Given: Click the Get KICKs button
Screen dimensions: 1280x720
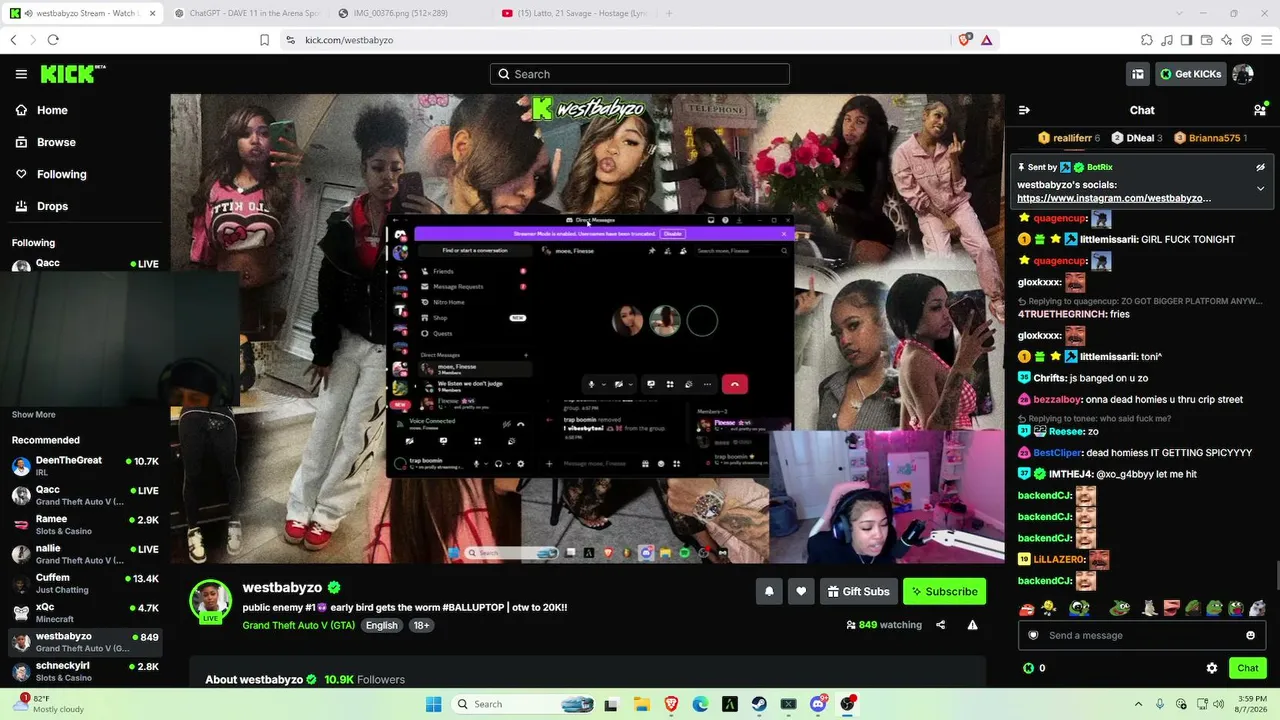Looking at the screenshot, I should (x=1190, y=74).
